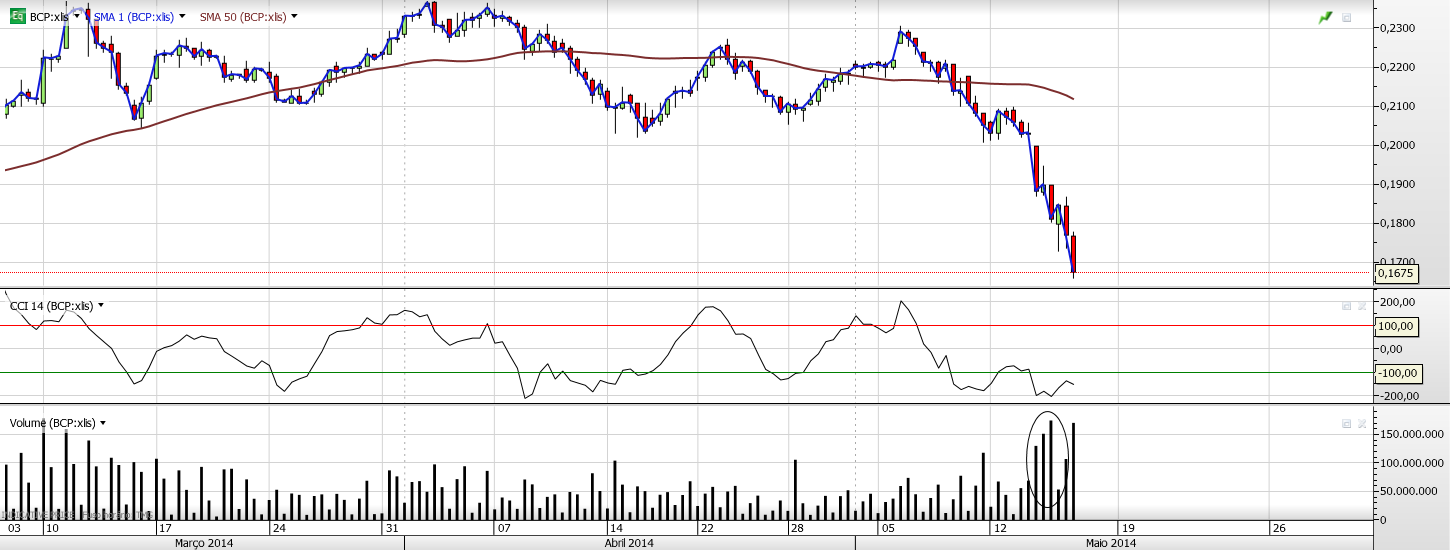The image size is (1450, 550).
Task: Select the 0,1675 current price tag
Action: point(1395,273)
